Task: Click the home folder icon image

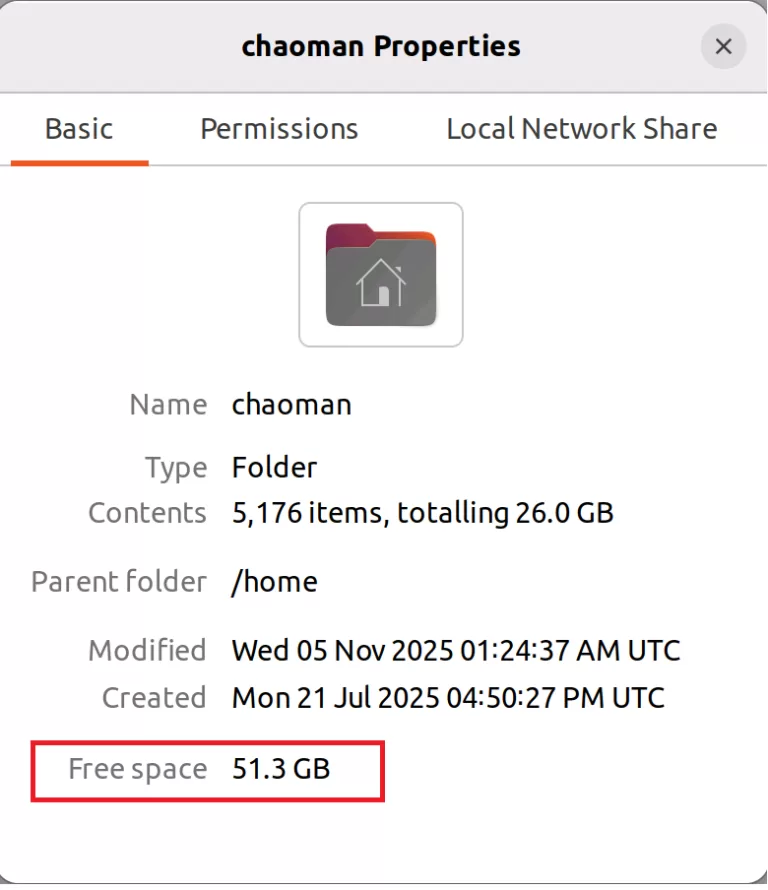Action: click(381, 275)
